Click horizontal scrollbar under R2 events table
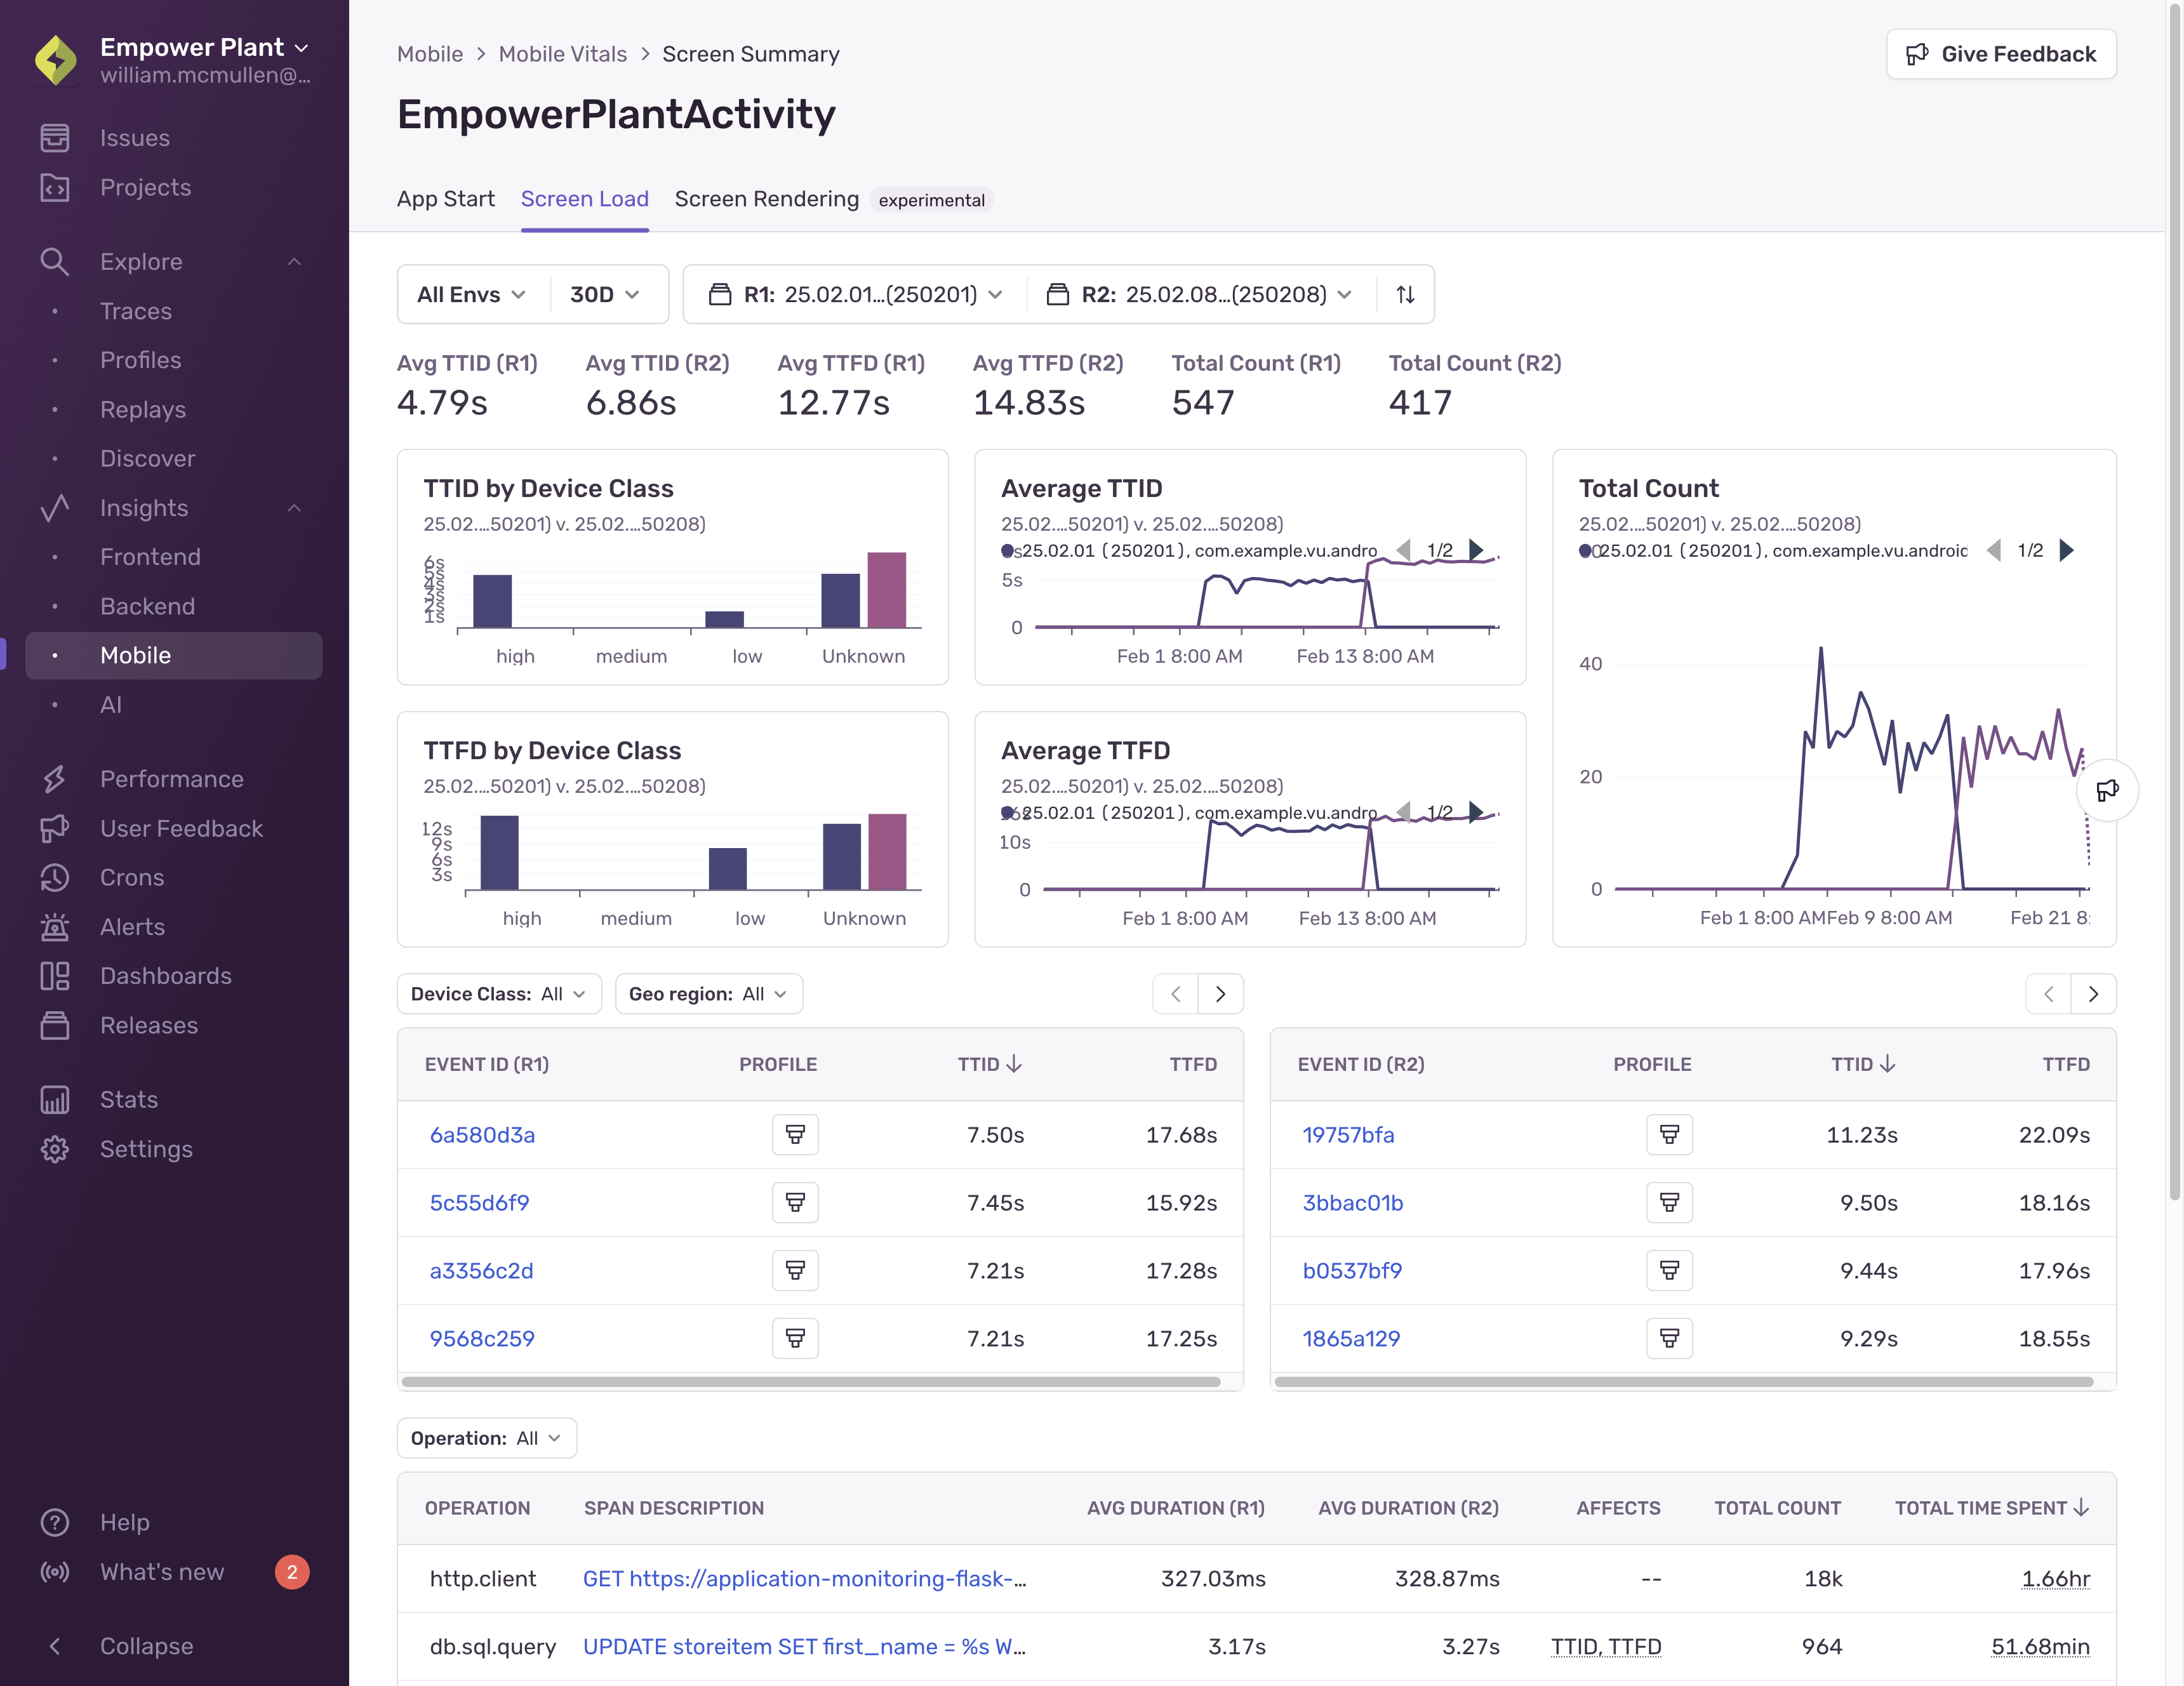 pyautogui.click(x=1684, y=1382)
